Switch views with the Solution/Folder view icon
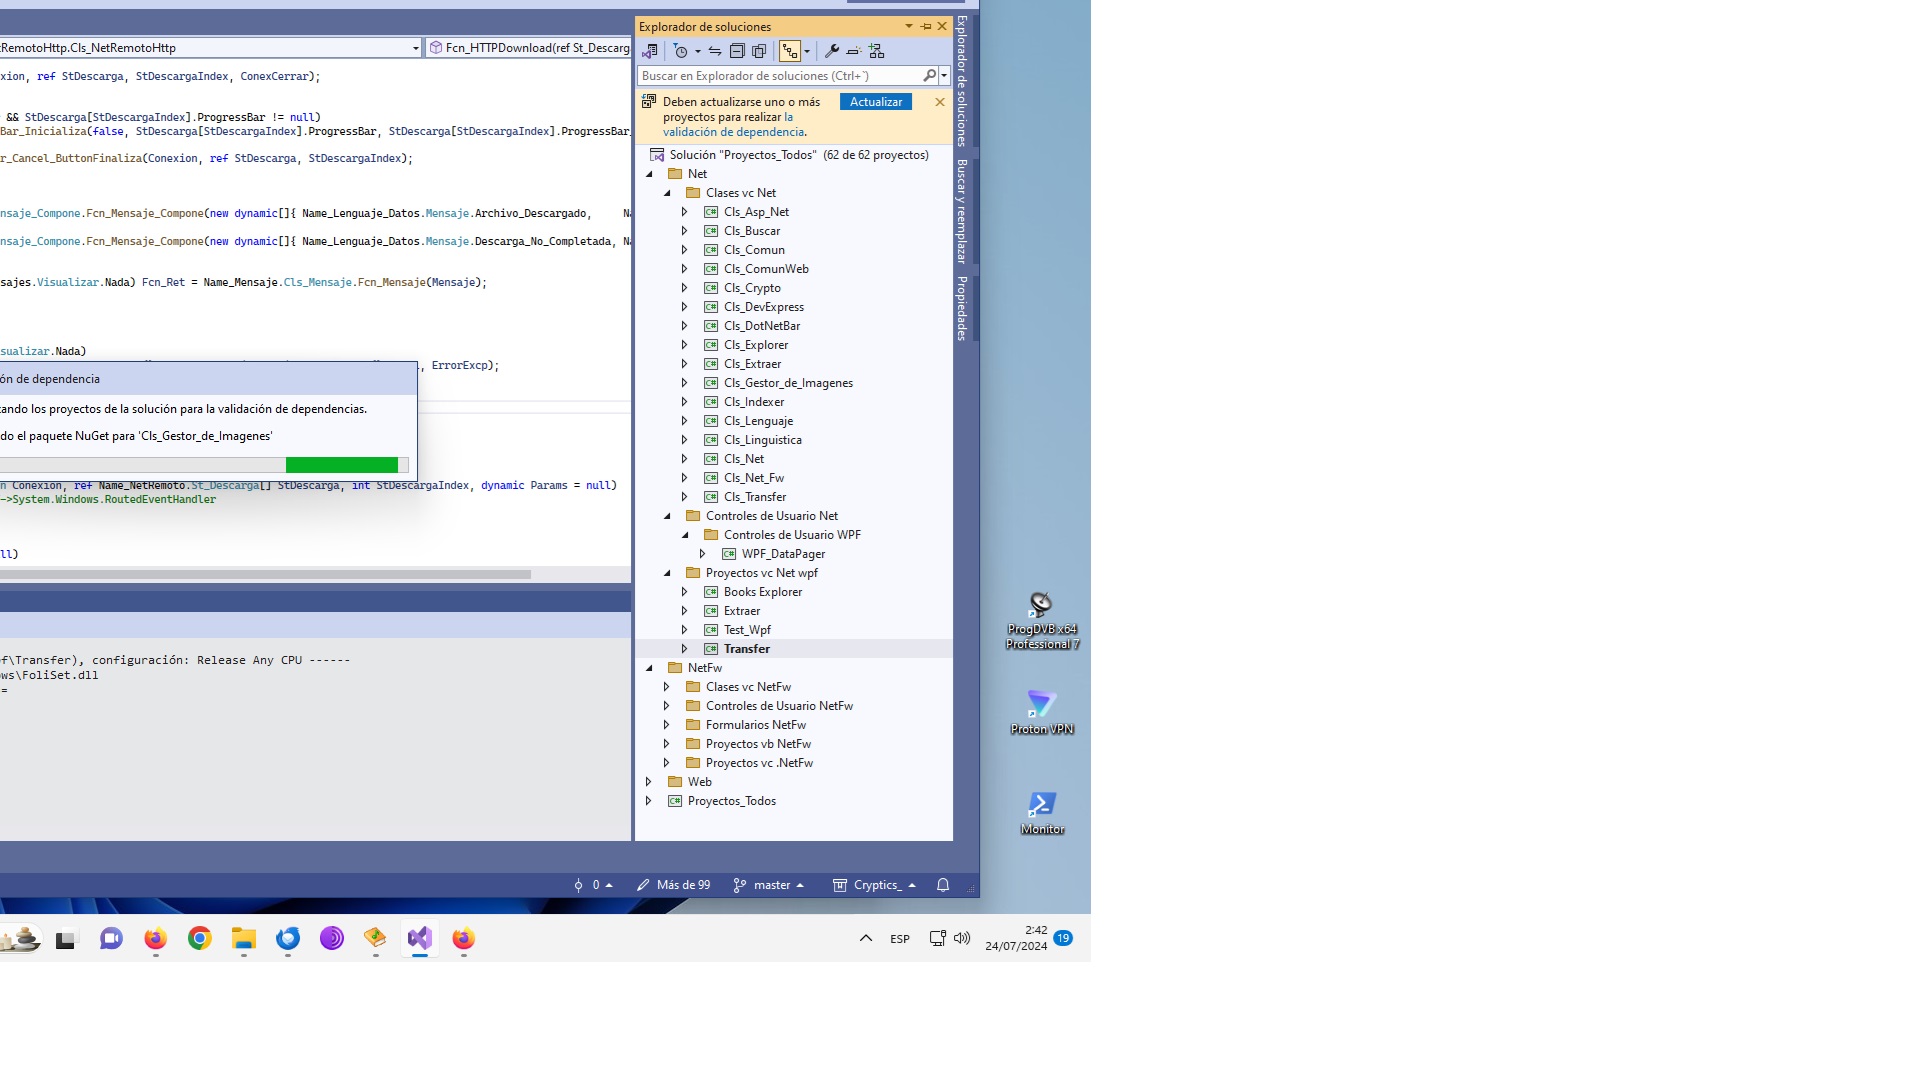1920x1080 pixels. pyautogui.click(x=650, y=51)
